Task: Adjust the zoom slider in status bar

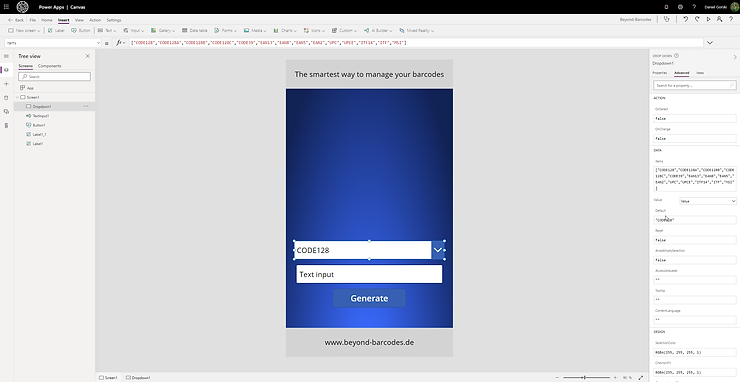Action: click(x=585, y=377)
